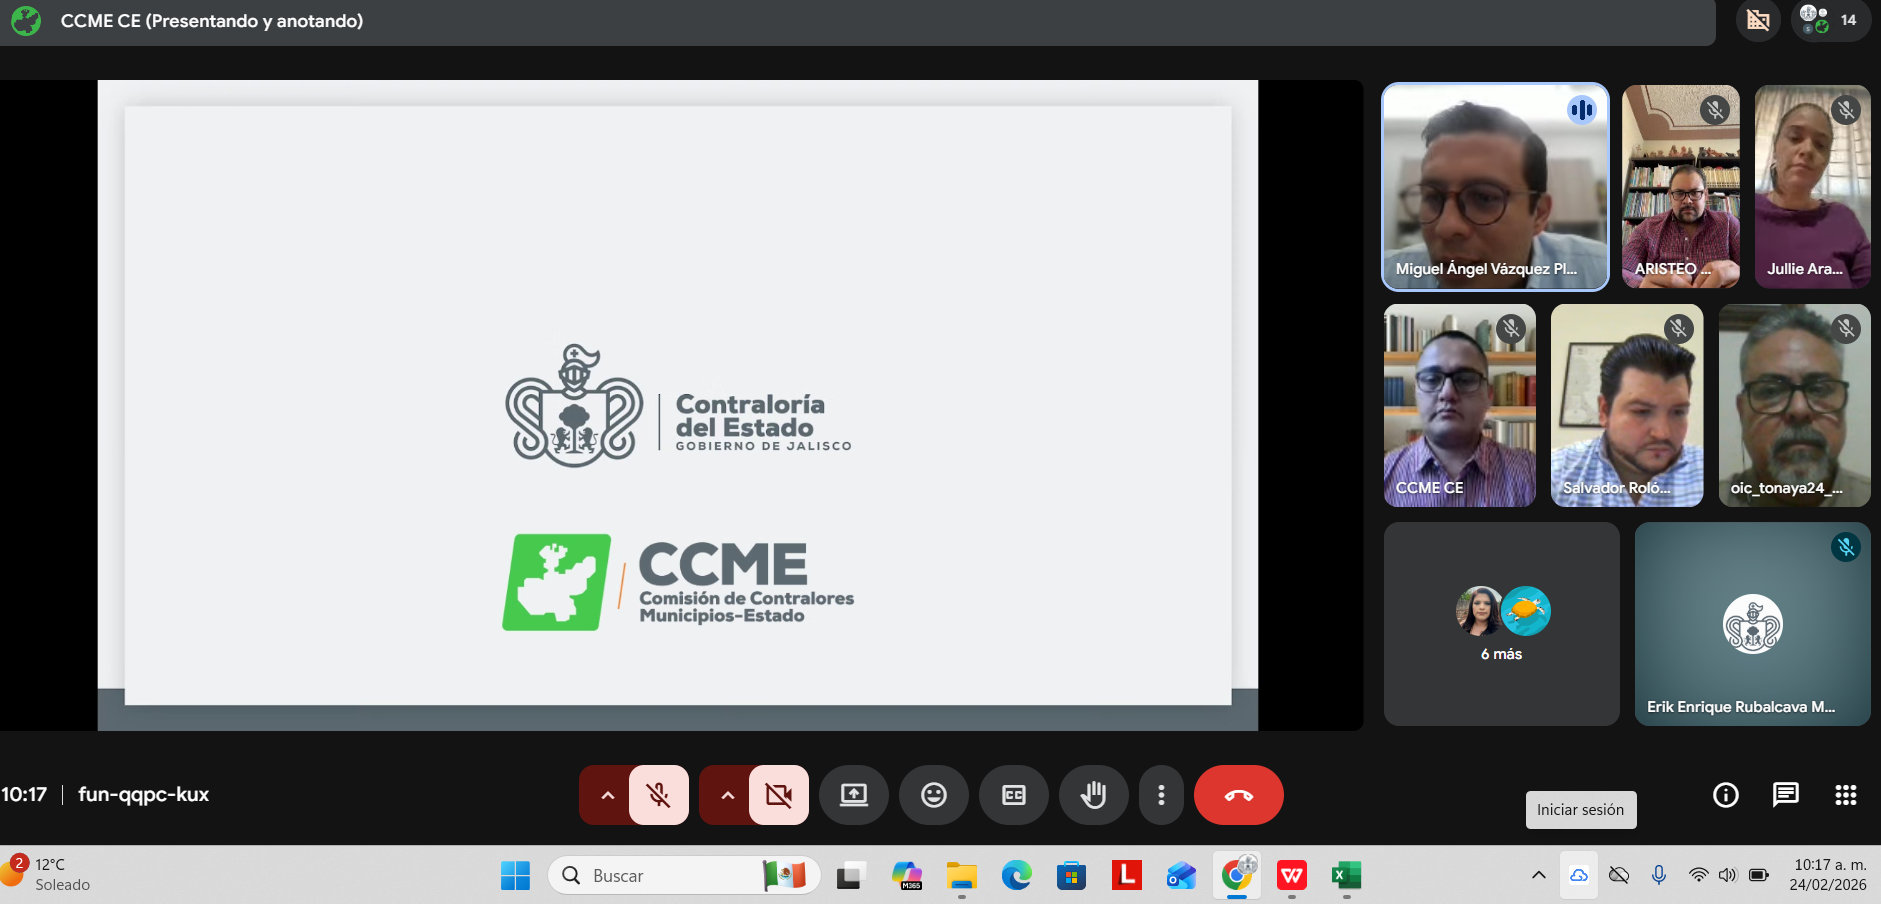Click the shared presentation slide

(x=678, y=405)
